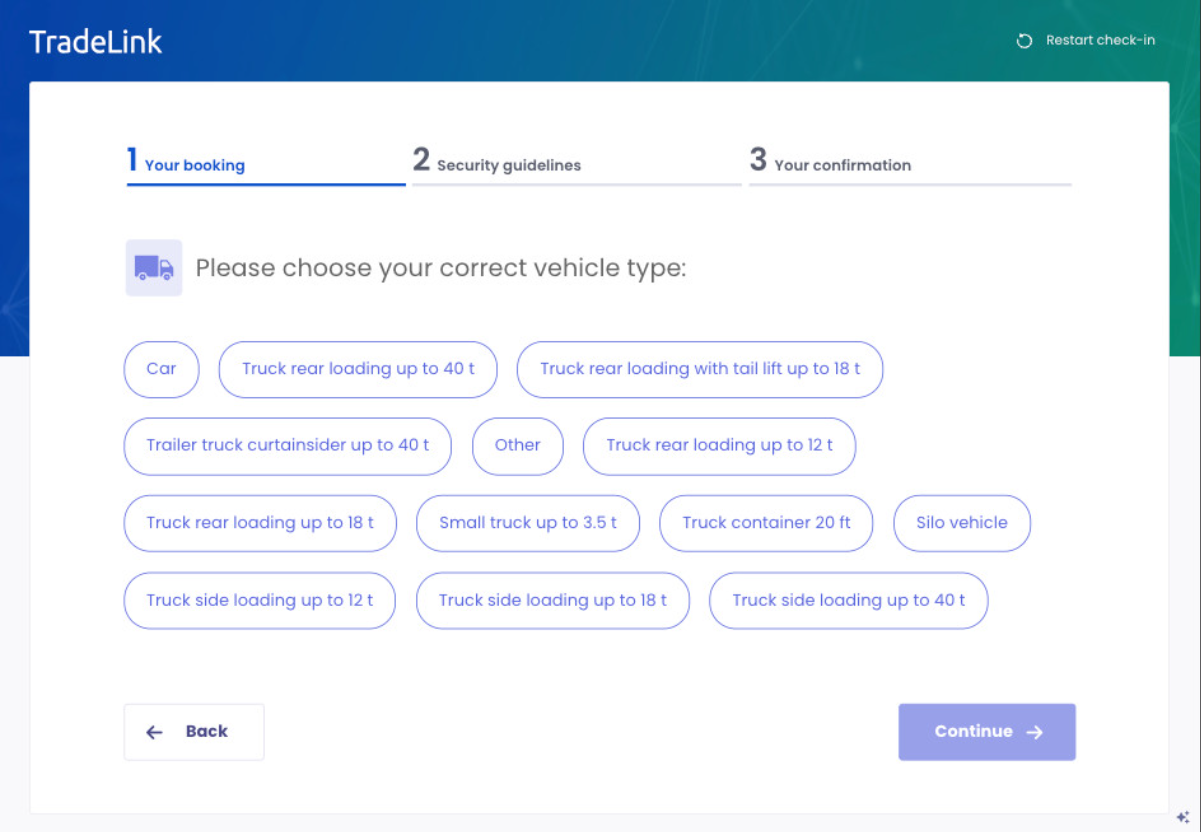Choose Truck container 20 ft

coord(766,523)
